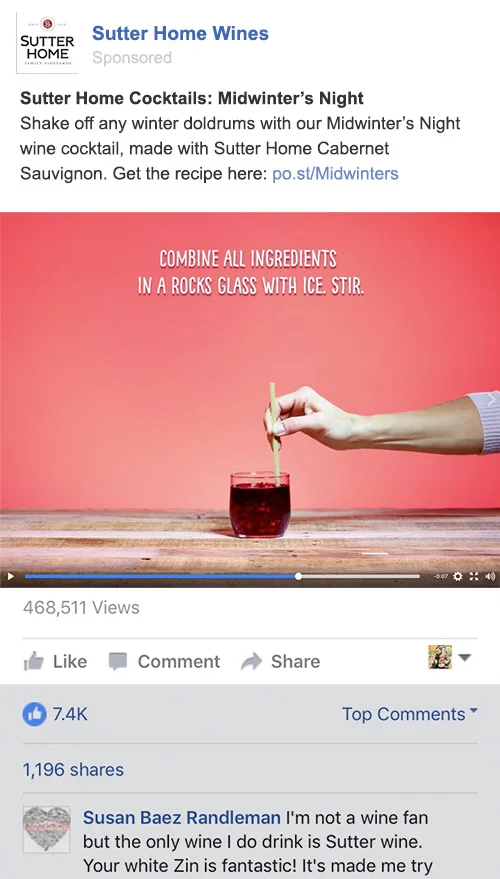This screenshot has height=879, width=500.
Task: Open Susan Baez Randleman's profile
Action: coord(182,817)
